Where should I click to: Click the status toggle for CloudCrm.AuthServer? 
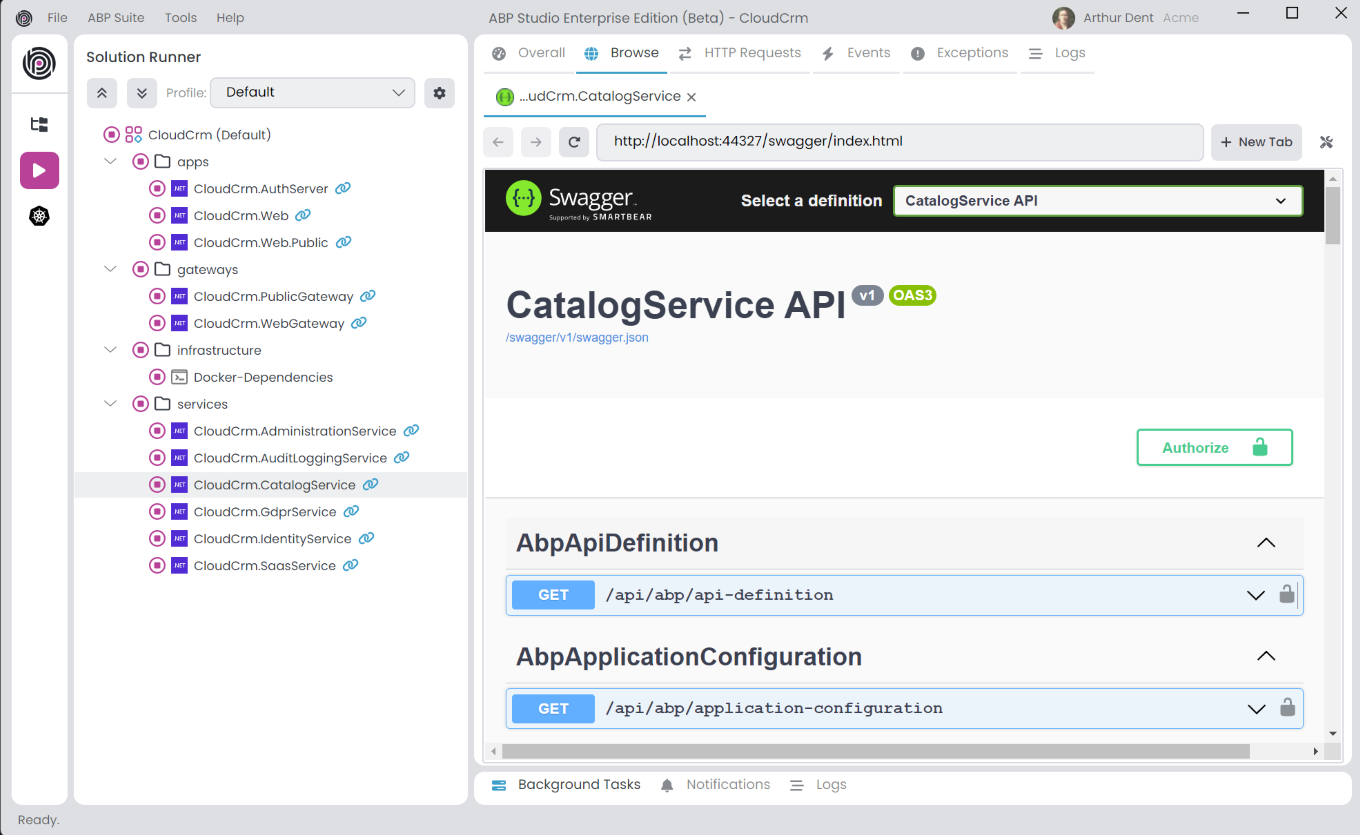[x=157, y=188]
